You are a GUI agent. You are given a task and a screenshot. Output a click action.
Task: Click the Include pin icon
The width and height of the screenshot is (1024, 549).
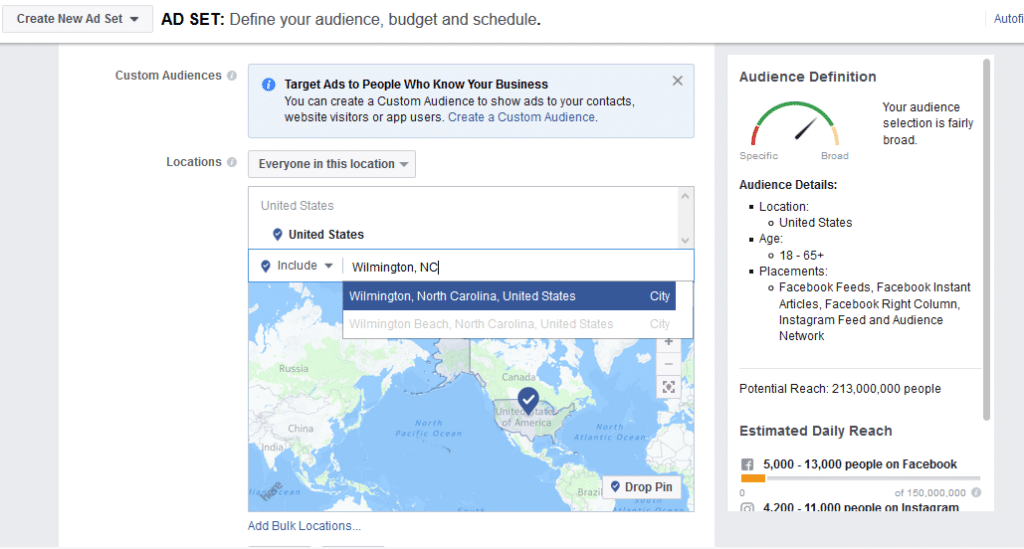pos(266,266)
